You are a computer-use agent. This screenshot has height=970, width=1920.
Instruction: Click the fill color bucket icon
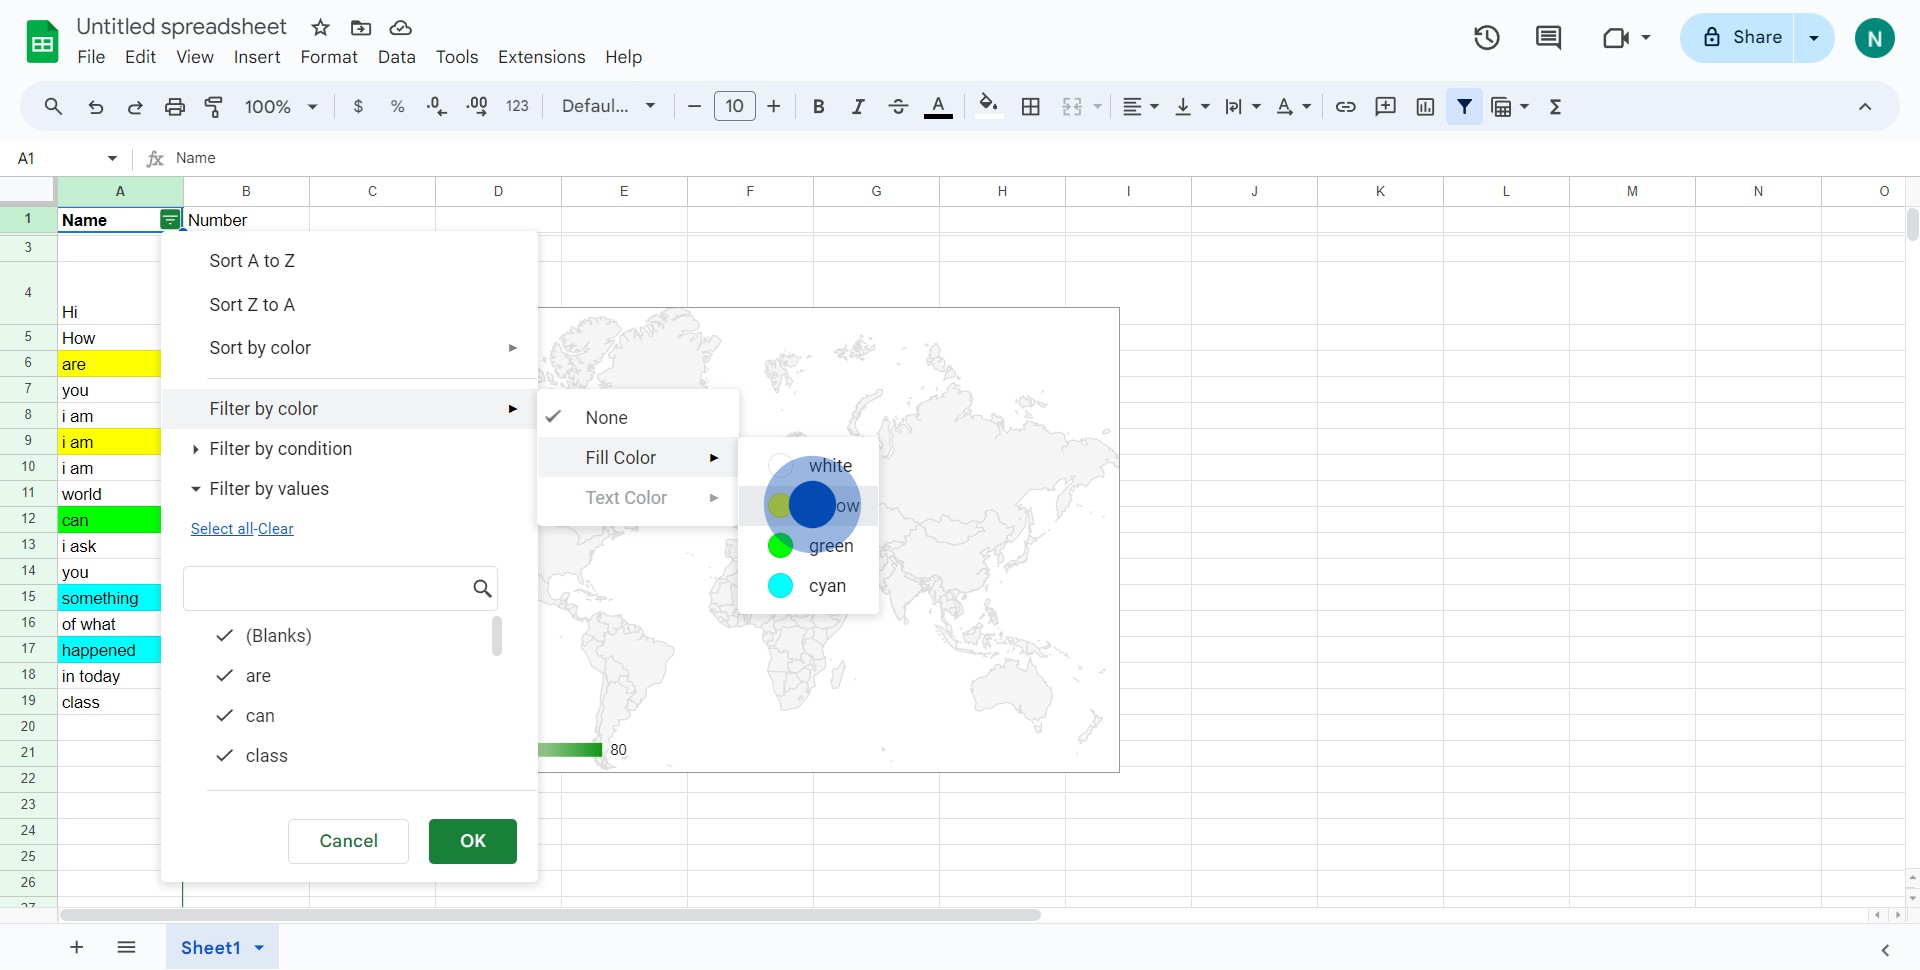click(x=988, y=106)
